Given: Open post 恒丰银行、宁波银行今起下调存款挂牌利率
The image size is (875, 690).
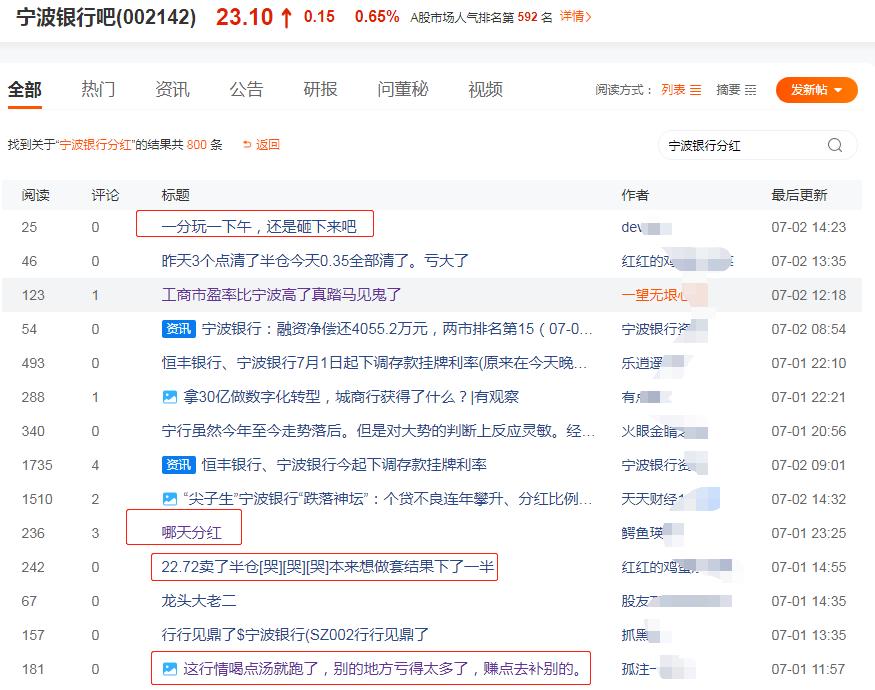Looking at the screenshot, I should (x=344, y=465).
